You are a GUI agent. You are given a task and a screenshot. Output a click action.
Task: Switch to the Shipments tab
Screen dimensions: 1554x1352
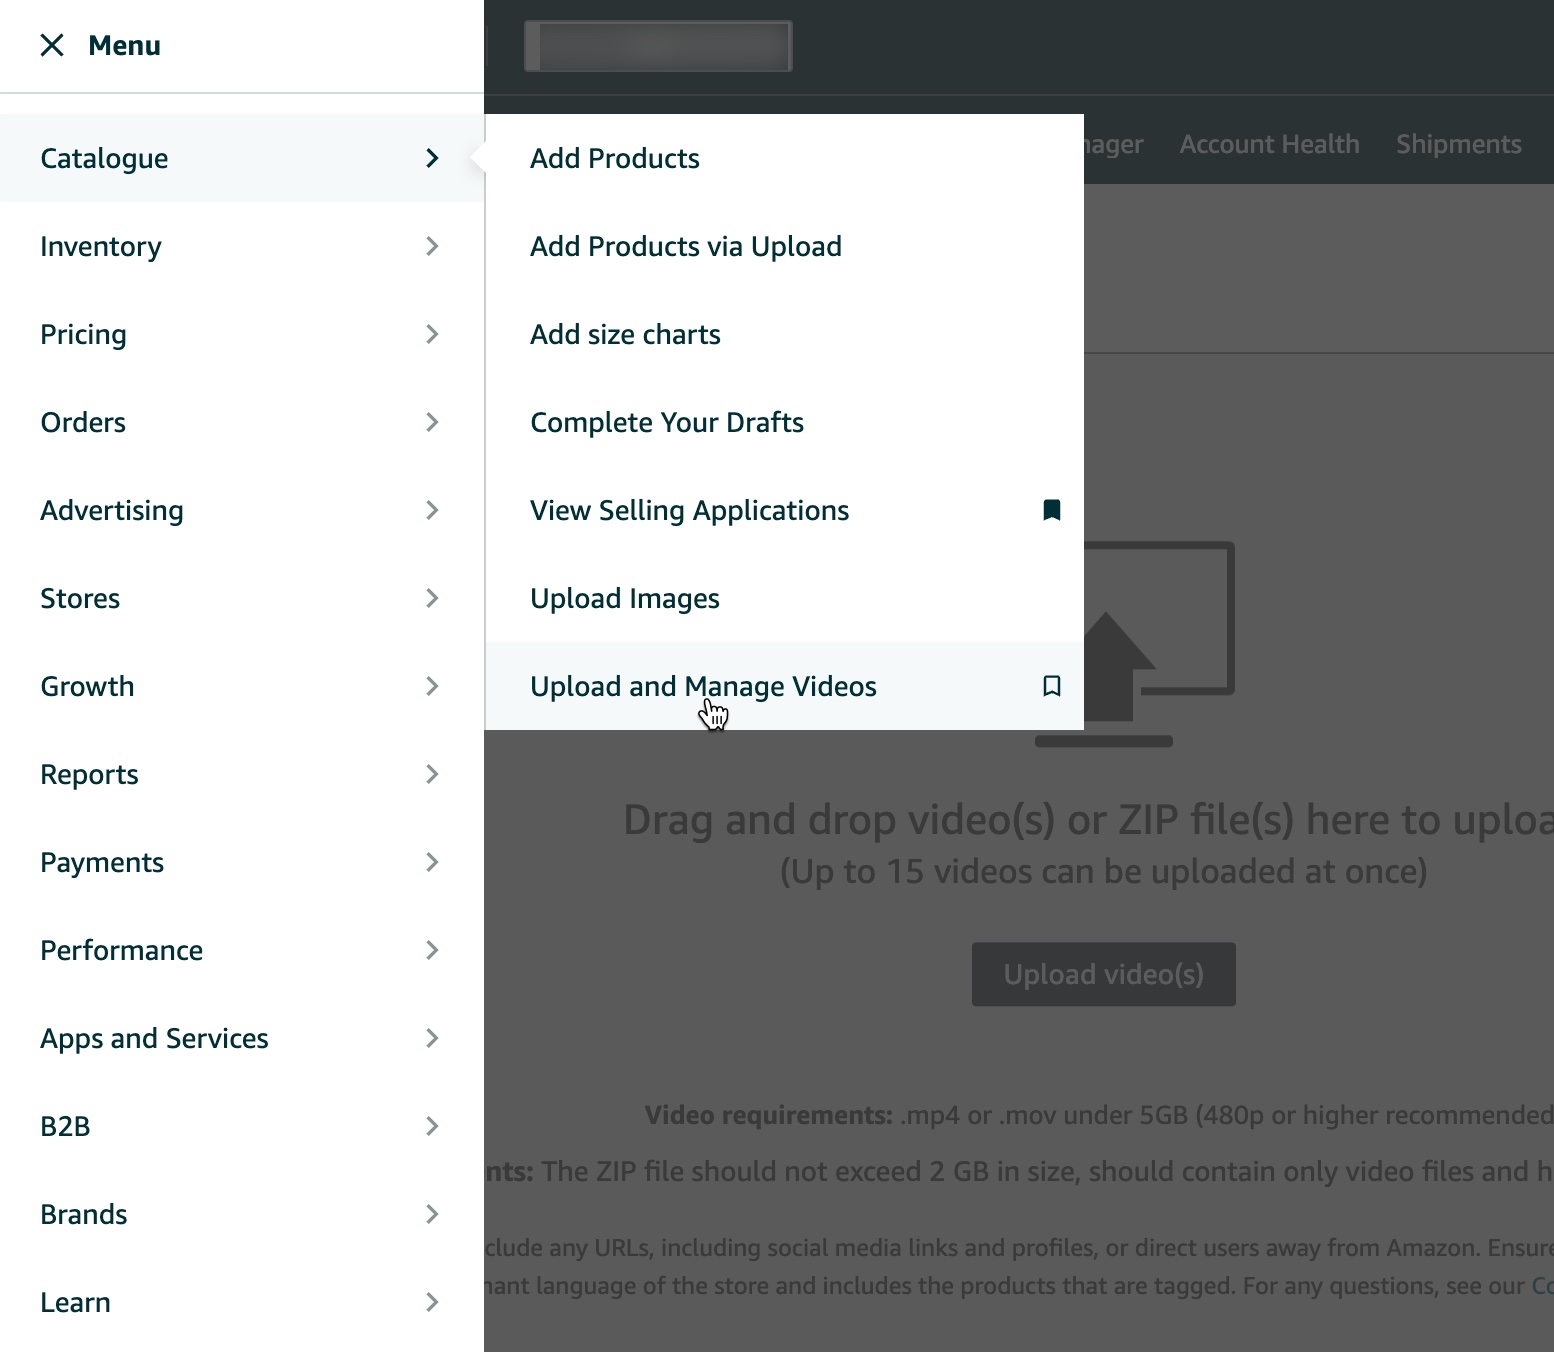tap(1458, 144)
